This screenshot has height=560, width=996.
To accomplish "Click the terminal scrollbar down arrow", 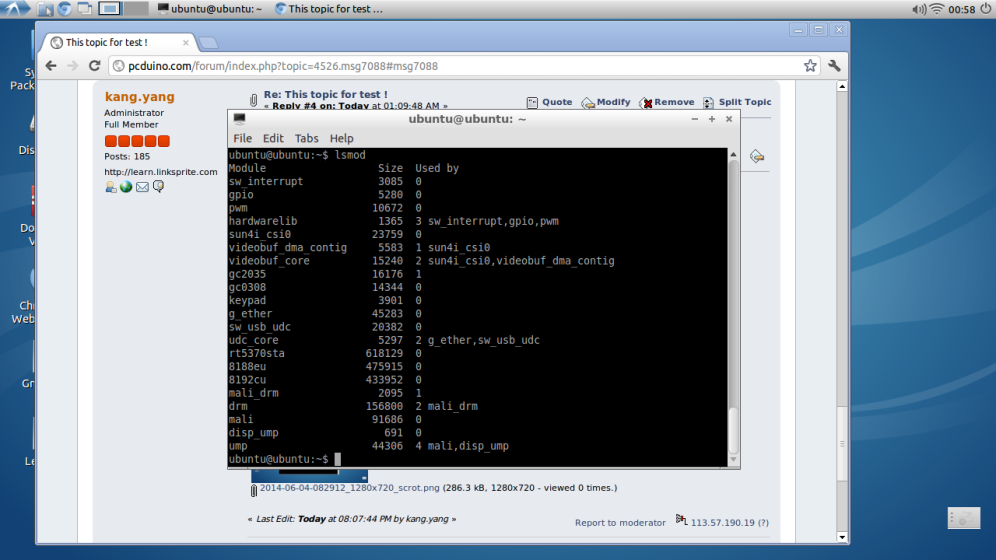I will pyautogui.click(x=733, y=460).
